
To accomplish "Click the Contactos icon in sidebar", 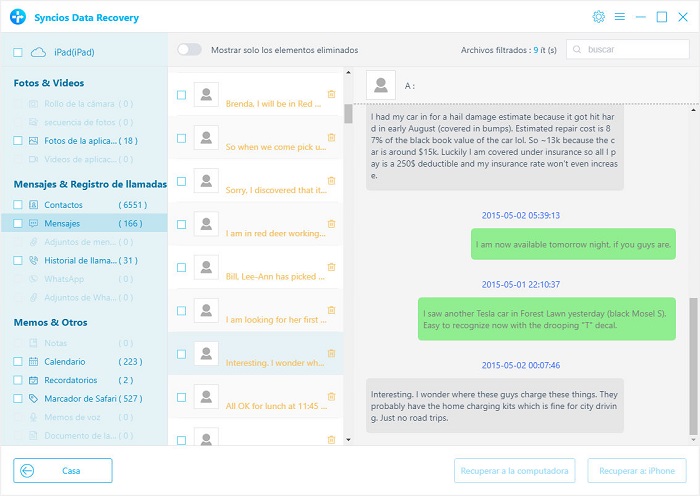I will [33, 204].
